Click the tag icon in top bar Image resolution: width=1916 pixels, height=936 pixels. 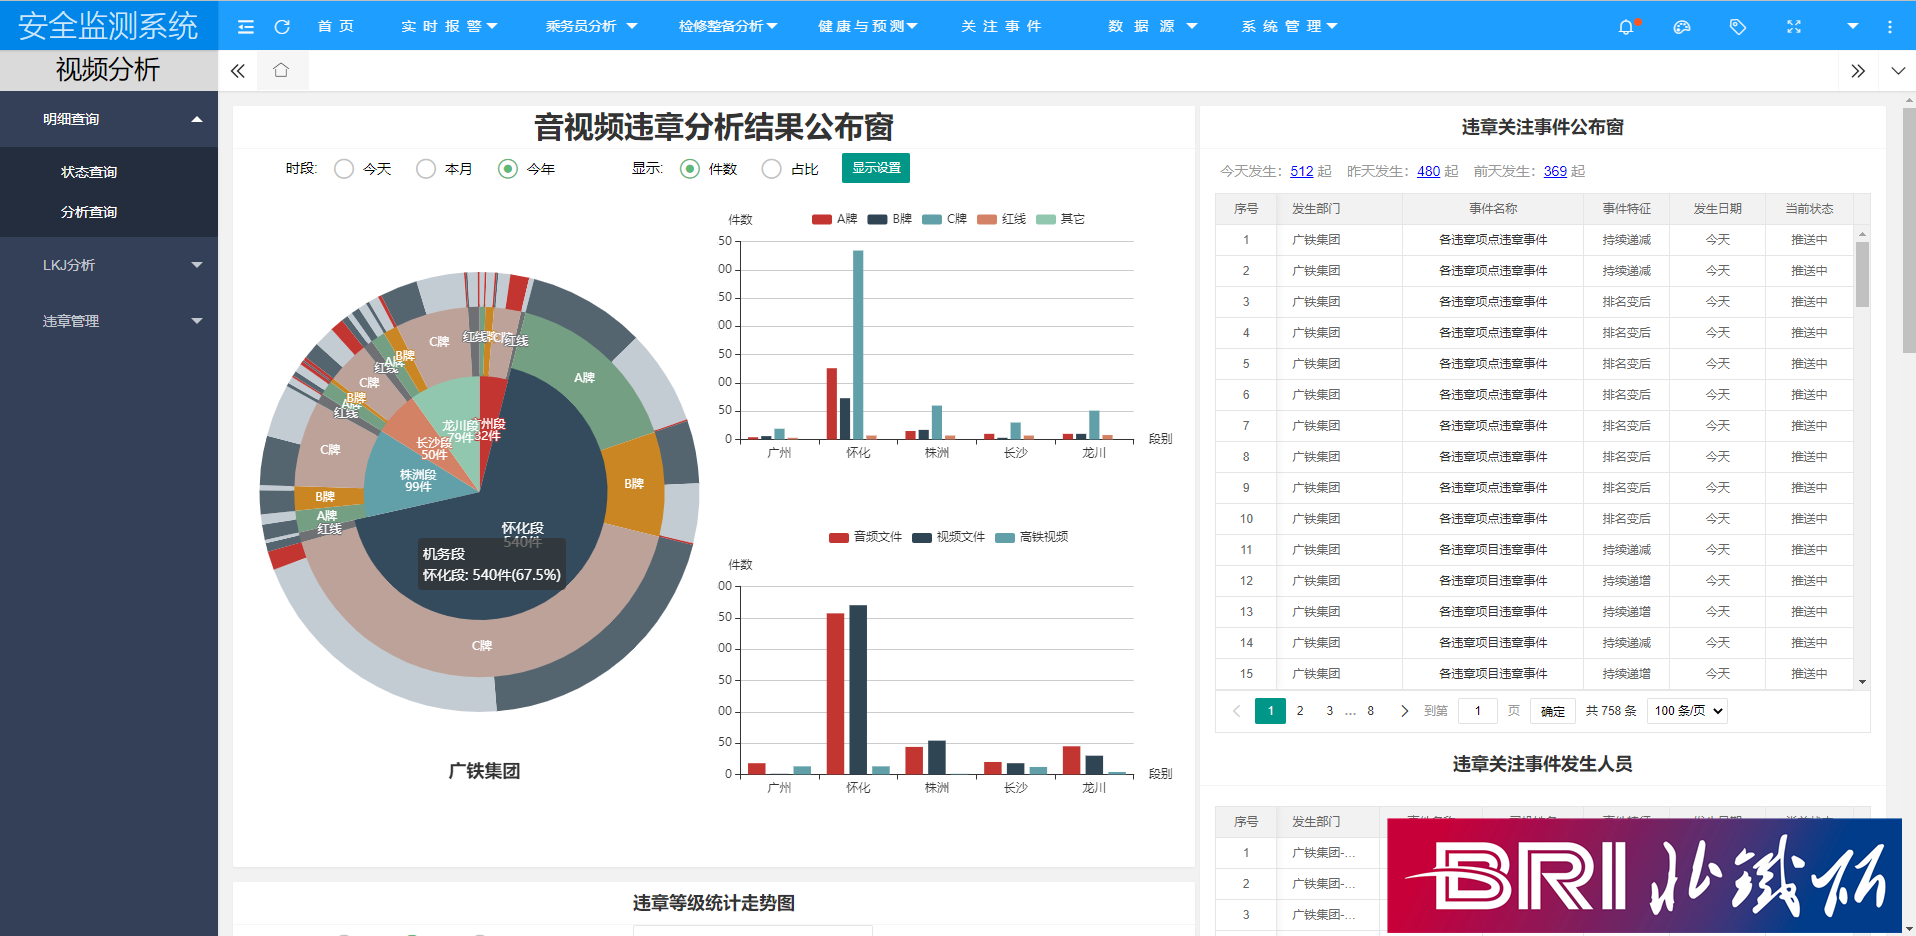(1738, 27)
